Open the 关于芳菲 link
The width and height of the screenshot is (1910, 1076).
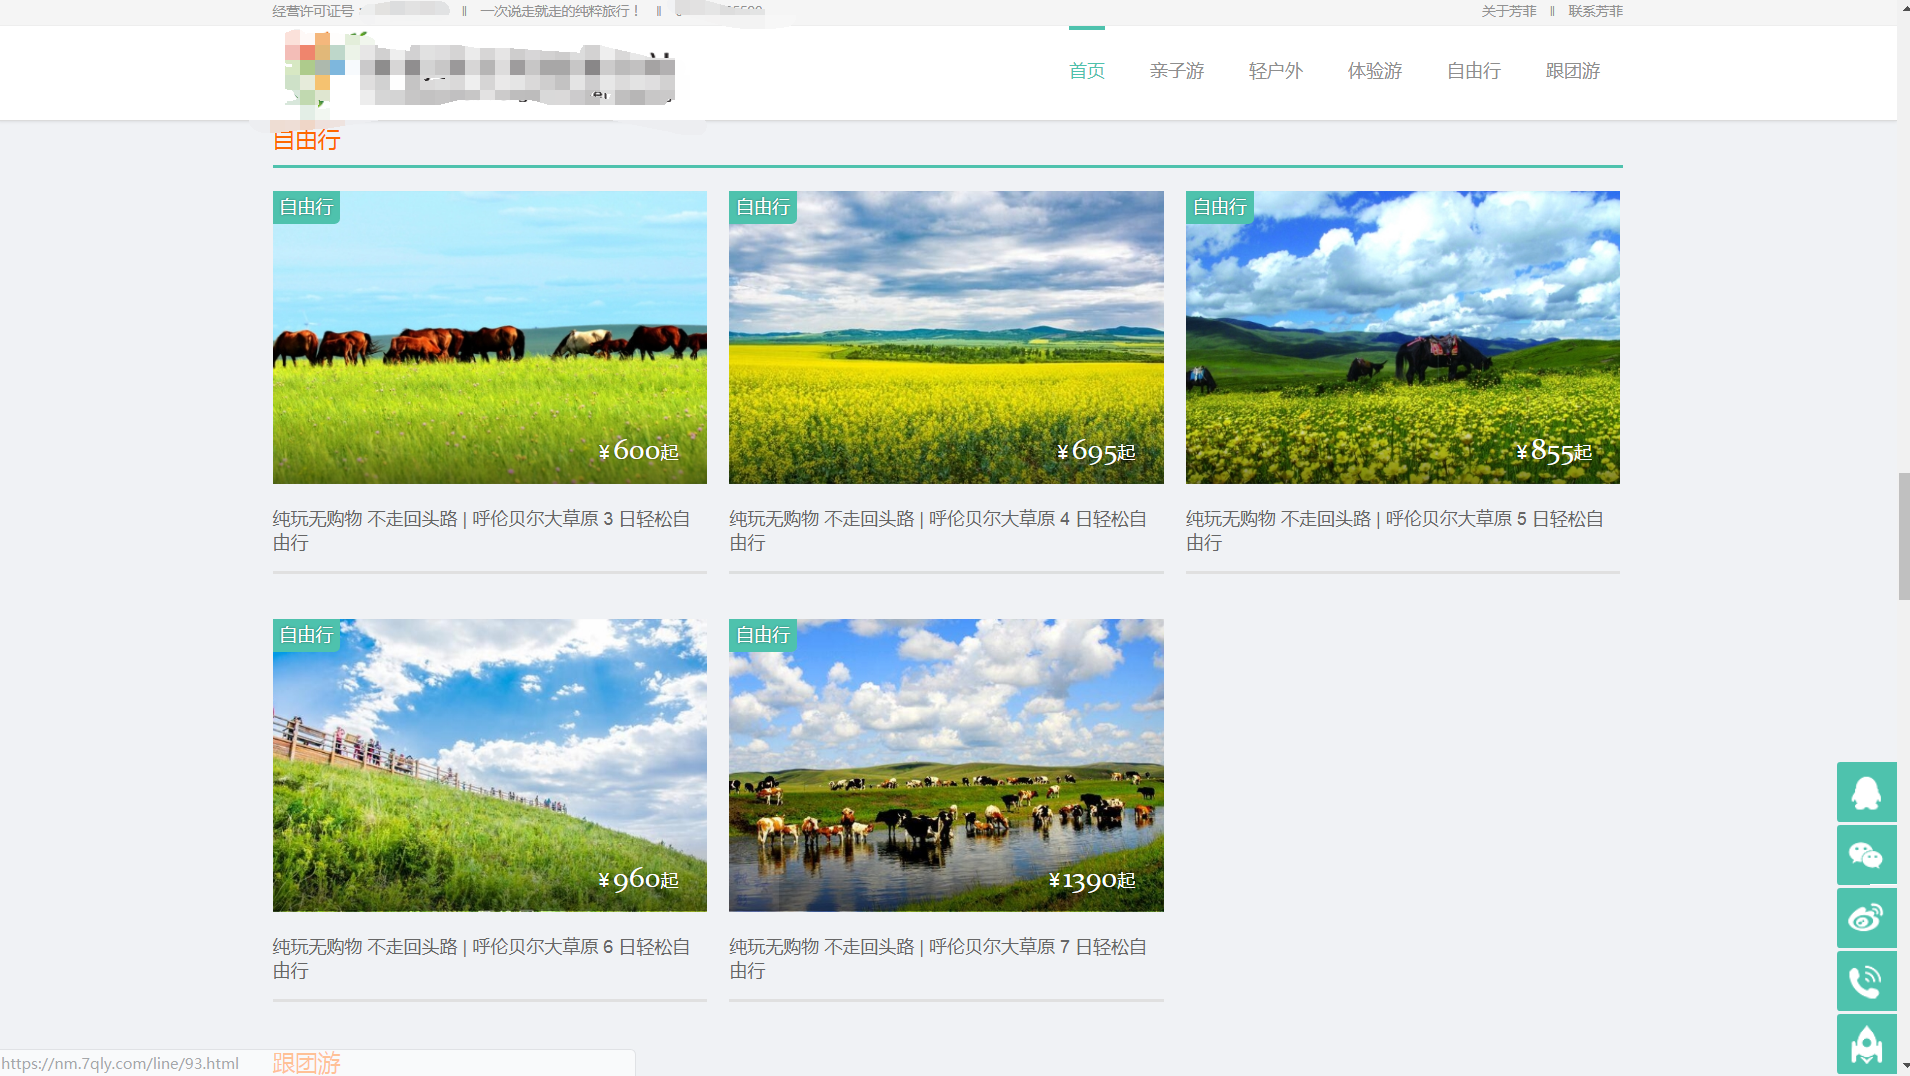point(1509,11)
